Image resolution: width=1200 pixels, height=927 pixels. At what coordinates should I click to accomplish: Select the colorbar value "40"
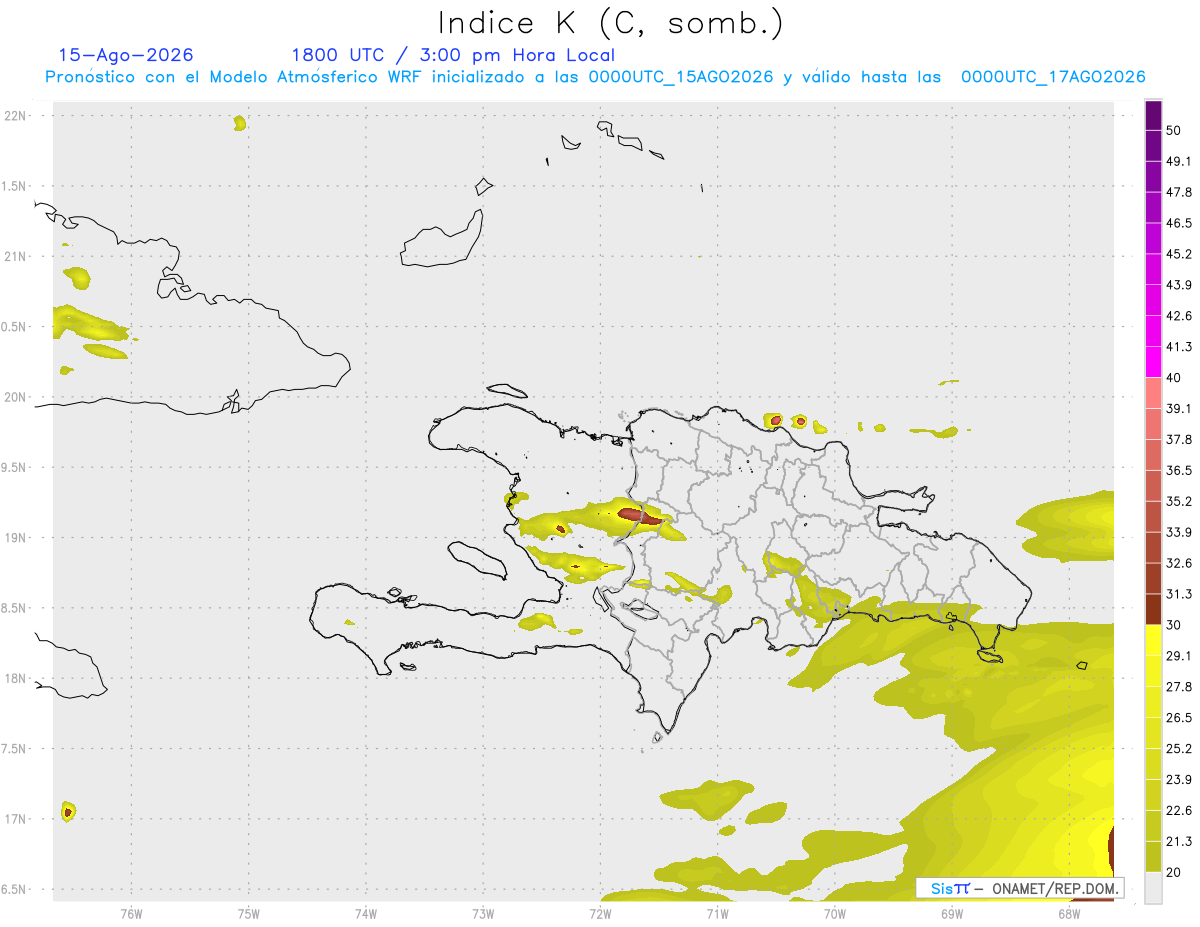(1174, 377)
